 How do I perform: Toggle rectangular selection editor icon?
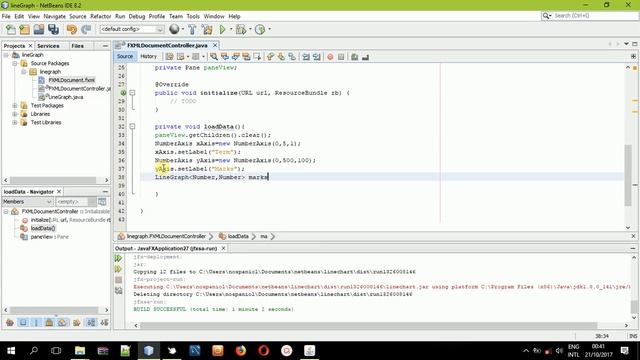pos(257,57)
